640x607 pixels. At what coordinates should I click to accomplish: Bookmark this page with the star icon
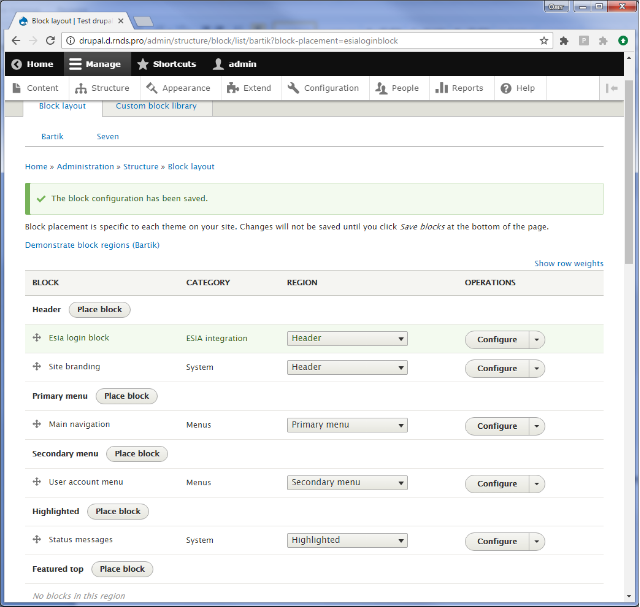click(544, 41)
